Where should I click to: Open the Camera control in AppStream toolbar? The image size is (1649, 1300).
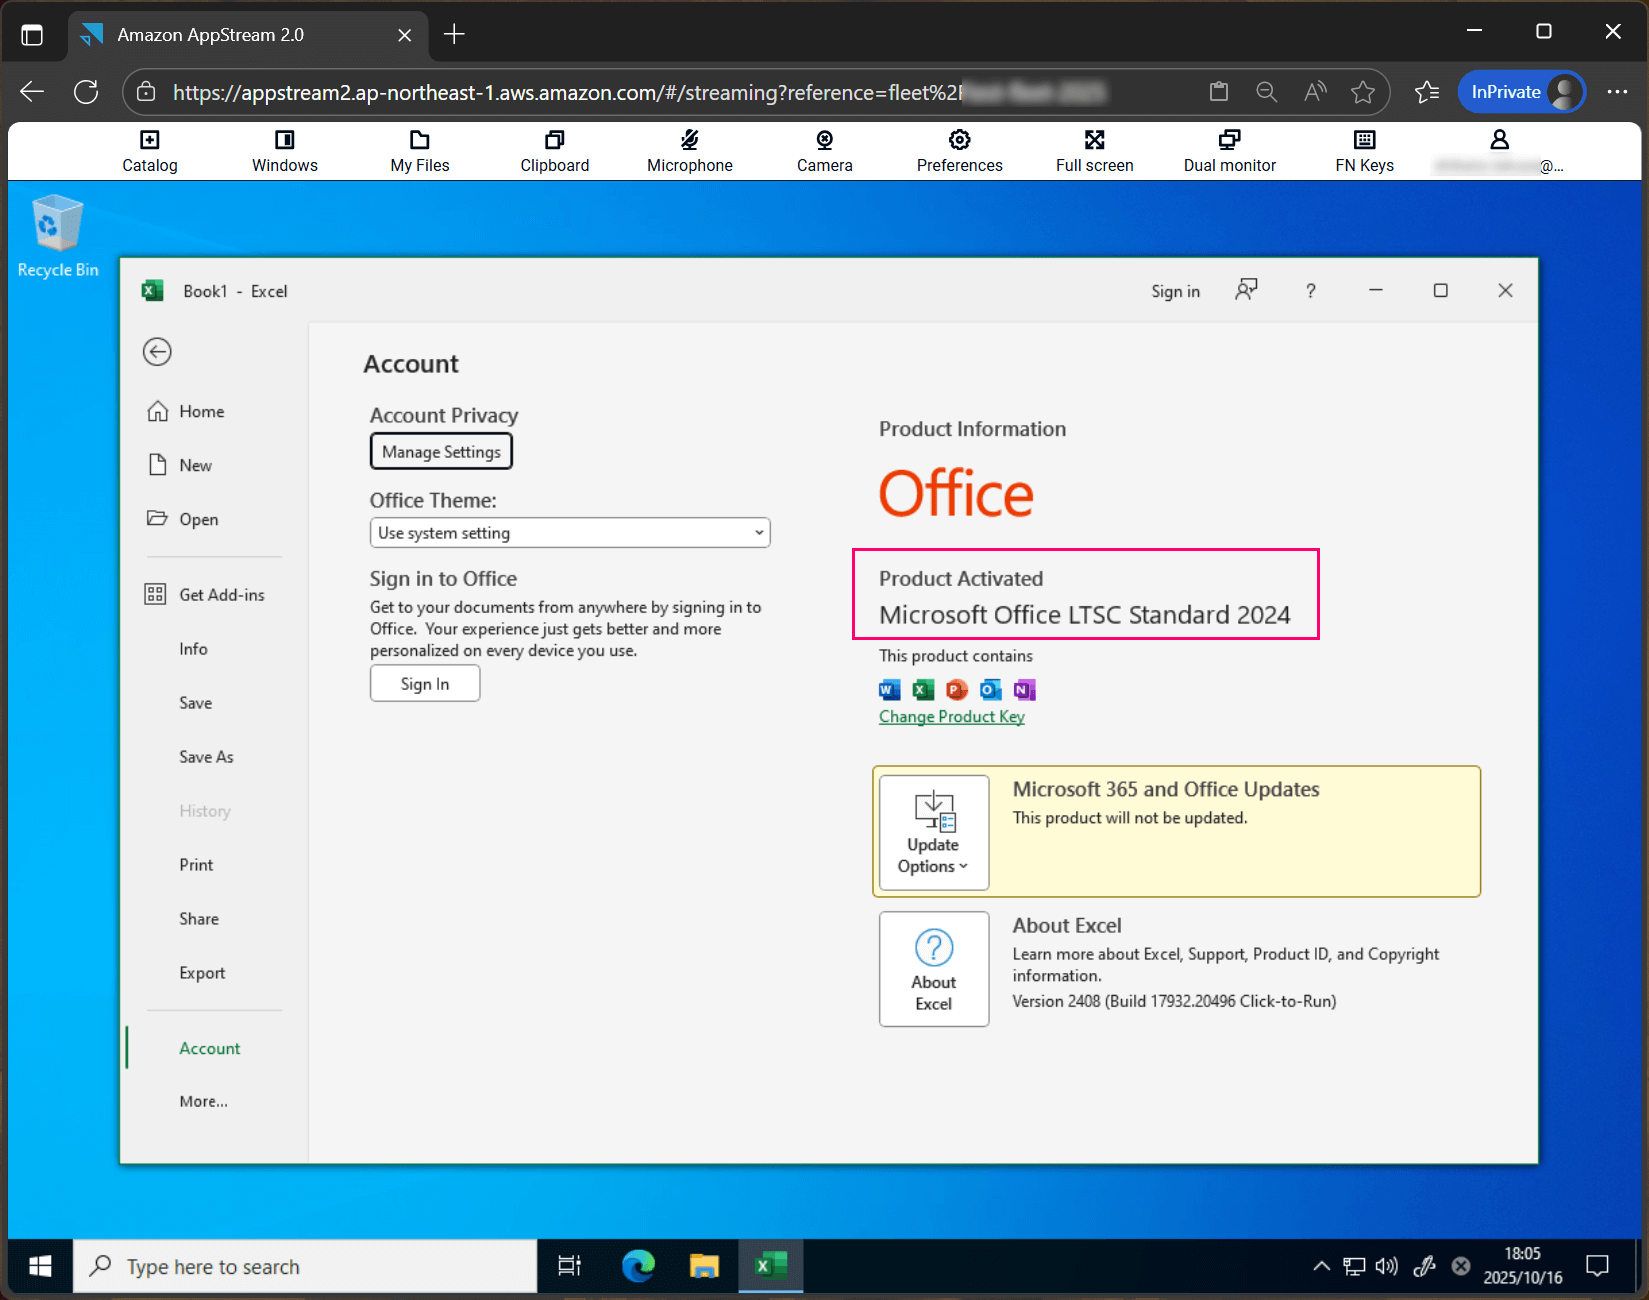(823, 150)
